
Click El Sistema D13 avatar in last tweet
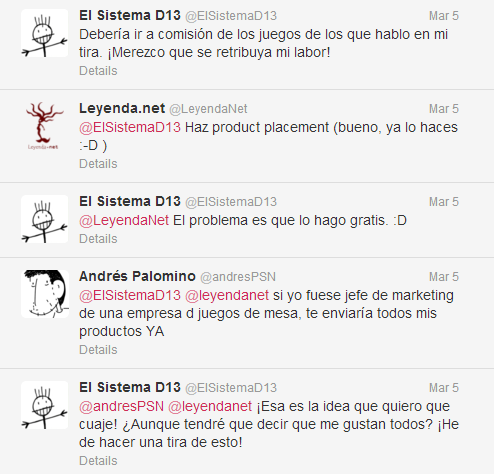[x=45, y=405]
